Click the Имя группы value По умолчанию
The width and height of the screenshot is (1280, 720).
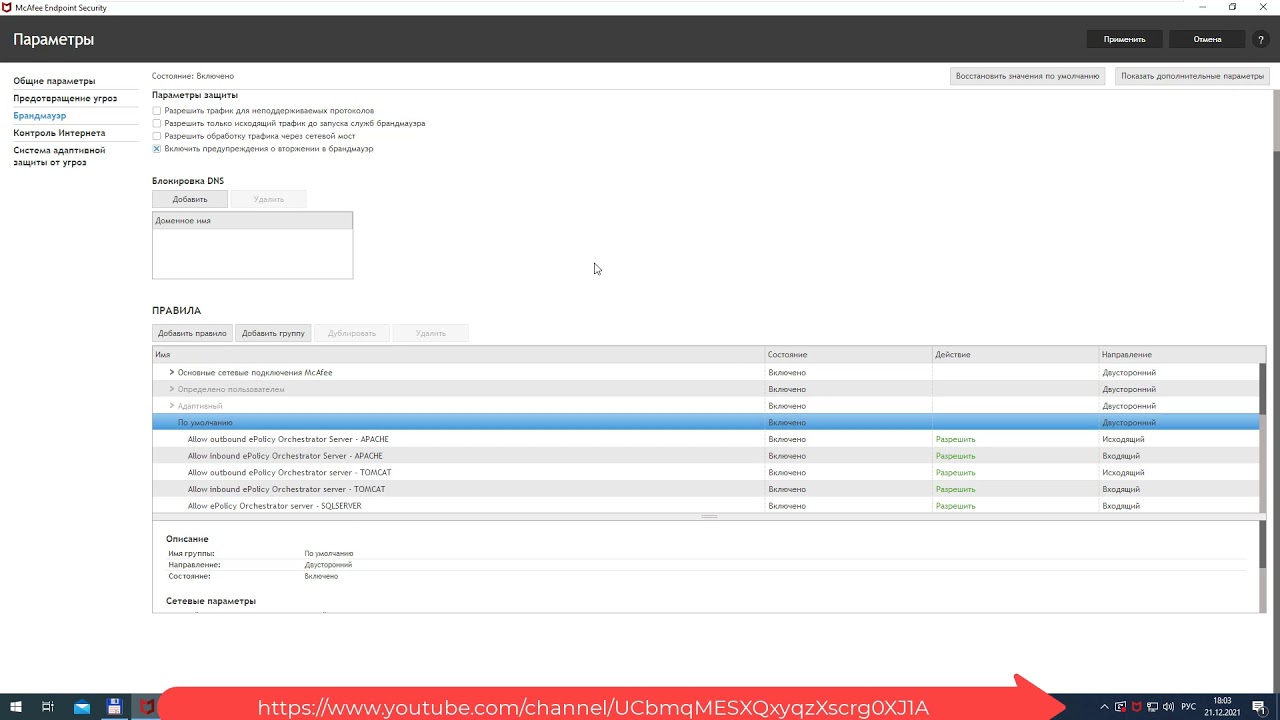pyautogui.click(x=329, y=553)
